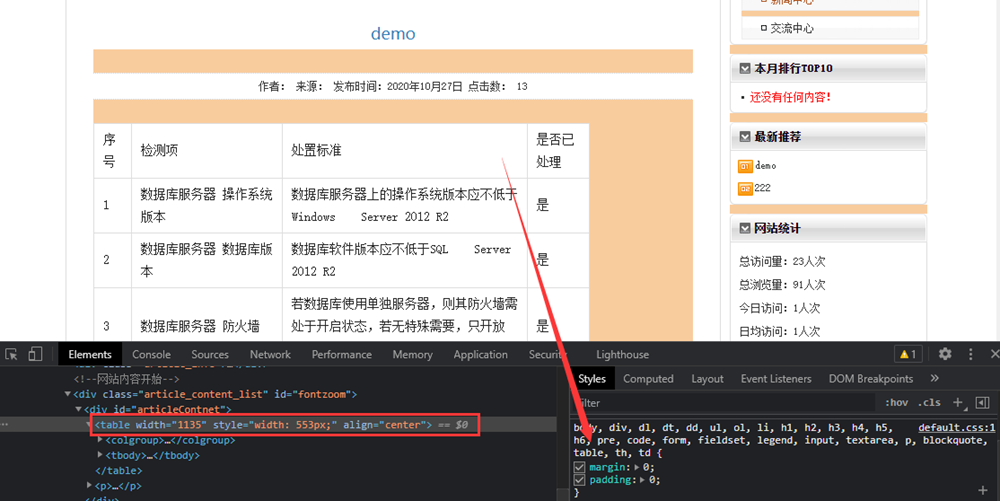Open DevTools settings gear
The width and height of the screenshot is (1000, 501).
[945, 354]
